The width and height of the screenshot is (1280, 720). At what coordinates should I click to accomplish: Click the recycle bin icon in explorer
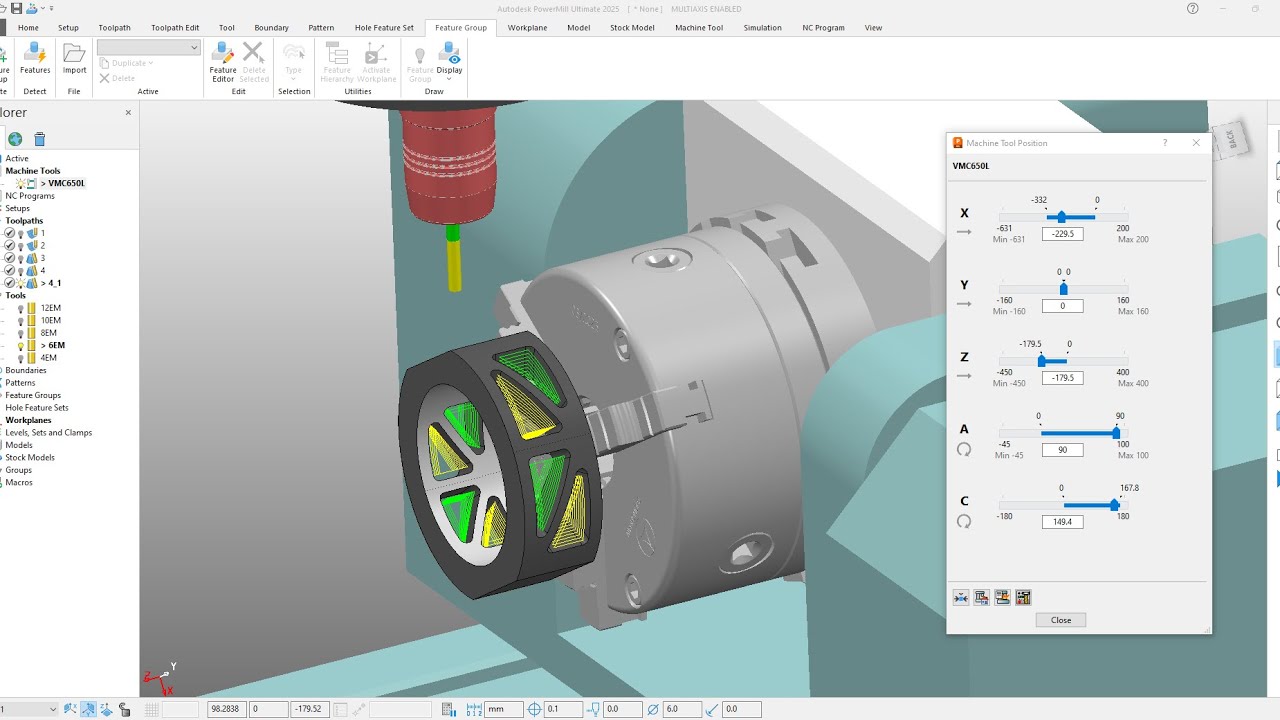[40, 139]
